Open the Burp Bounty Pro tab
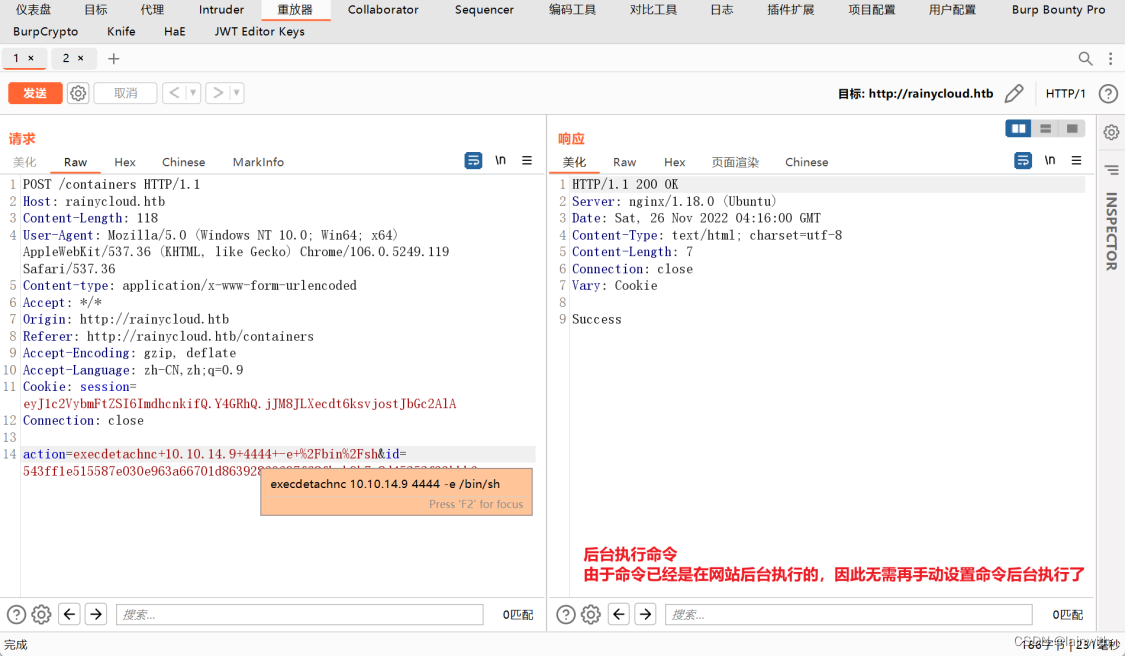Image resolution: width=1125 pixels, height=656 pixels. 1058,10
